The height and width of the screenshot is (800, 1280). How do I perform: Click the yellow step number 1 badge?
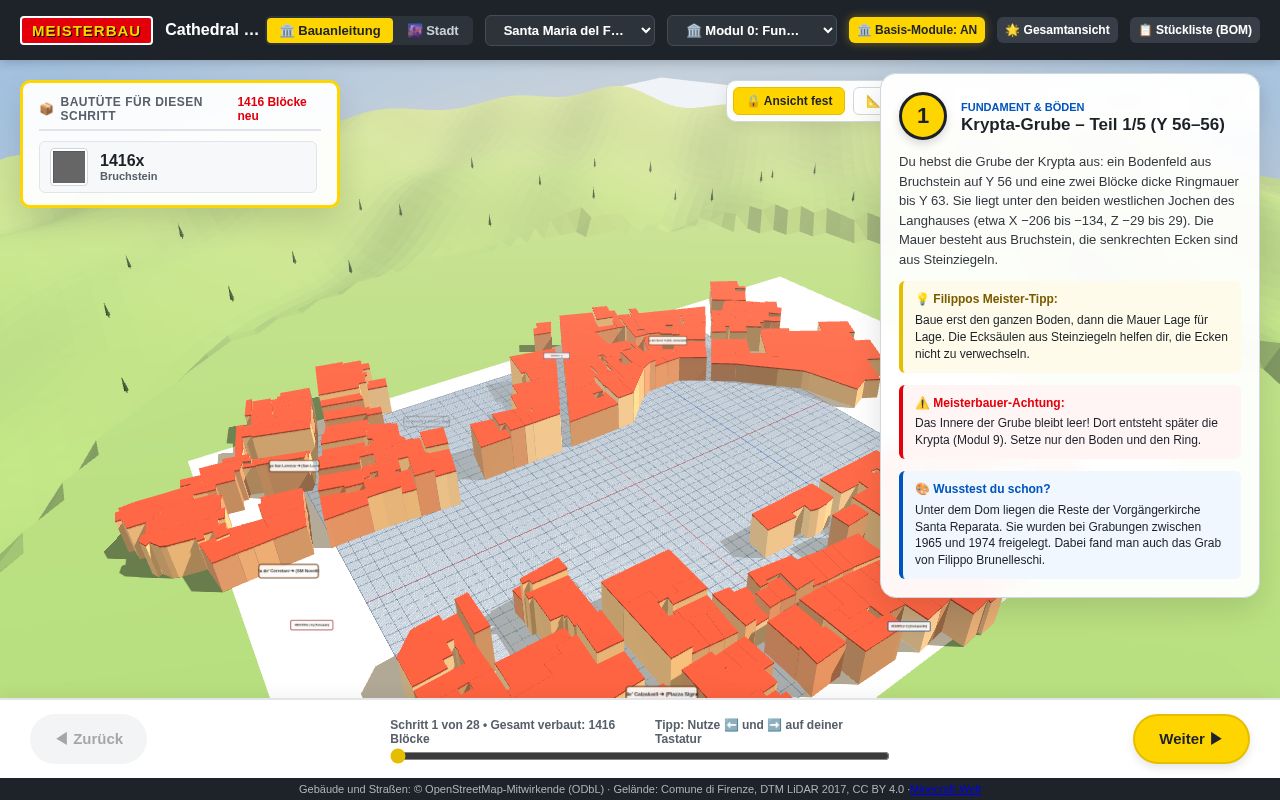pyautogui.click(x=923, y=116)
